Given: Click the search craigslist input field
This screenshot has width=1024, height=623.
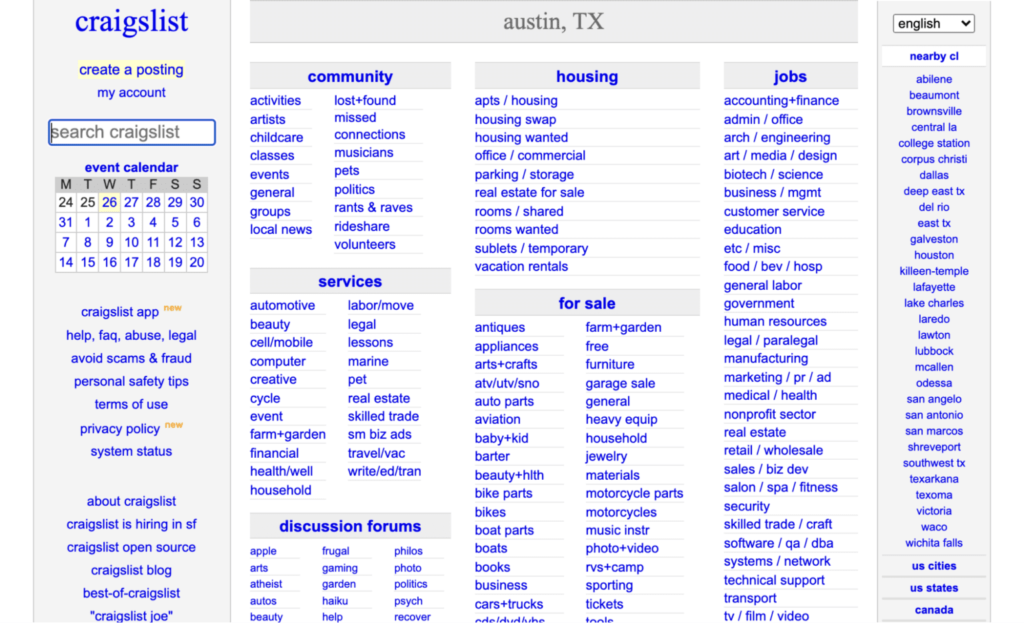Looking at the screenshot, I should coord(132,132).
